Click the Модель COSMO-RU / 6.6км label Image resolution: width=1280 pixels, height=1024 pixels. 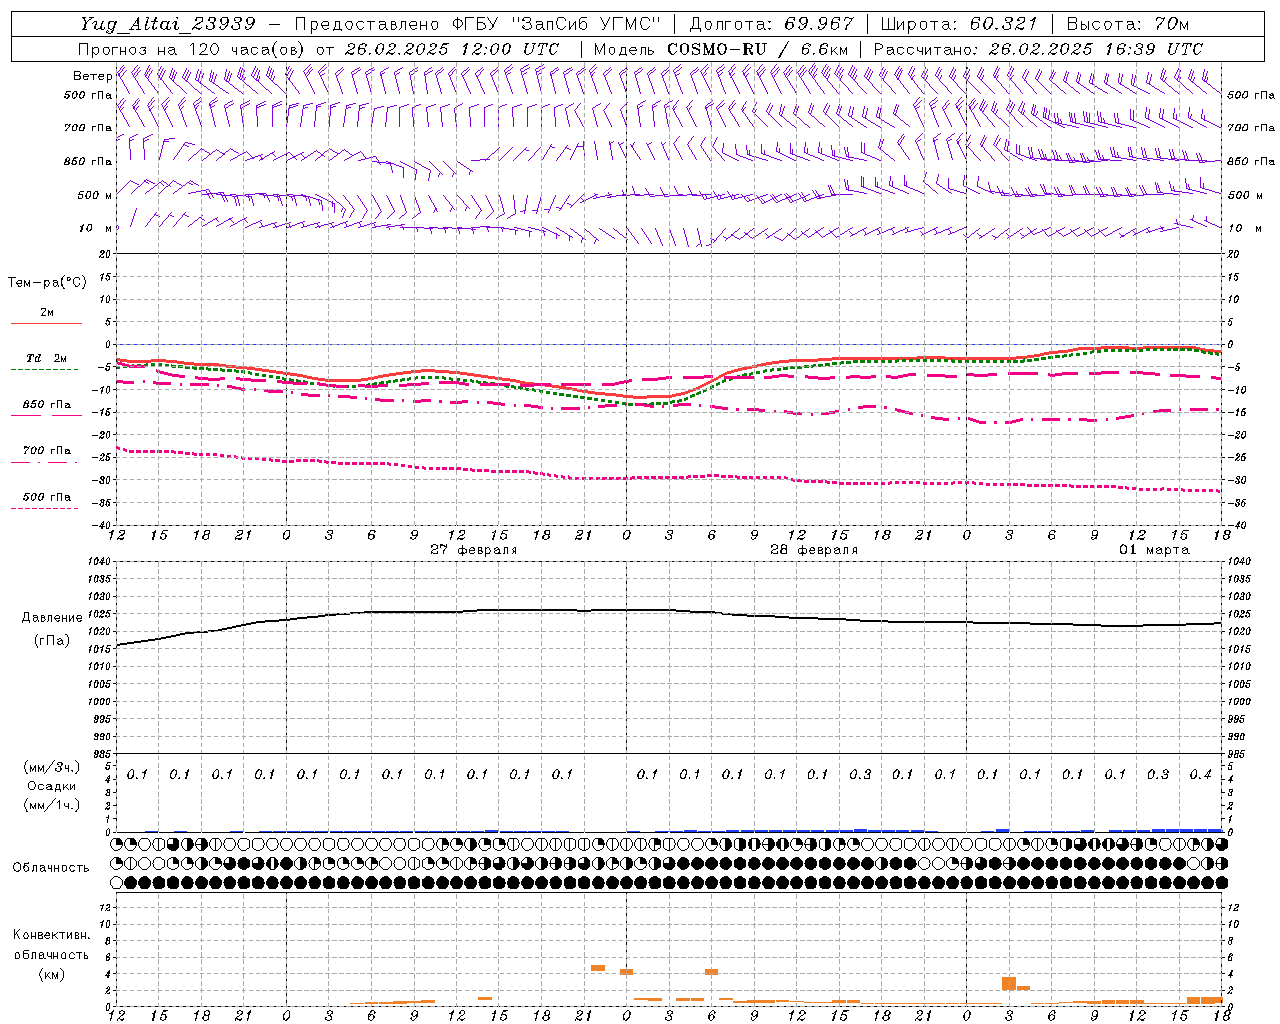pyautogui.click(x=720, y=49)
